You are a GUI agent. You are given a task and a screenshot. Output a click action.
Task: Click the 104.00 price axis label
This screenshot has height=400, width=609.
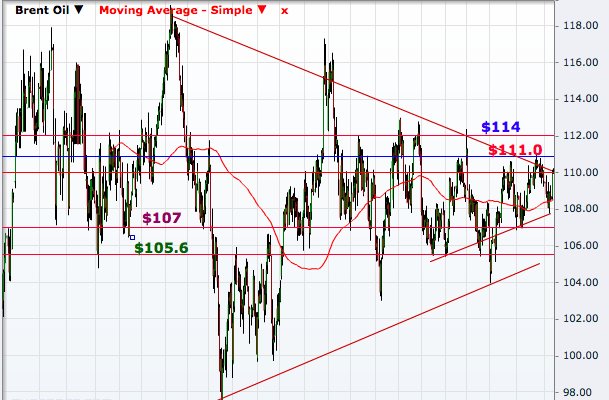[581, 282]
